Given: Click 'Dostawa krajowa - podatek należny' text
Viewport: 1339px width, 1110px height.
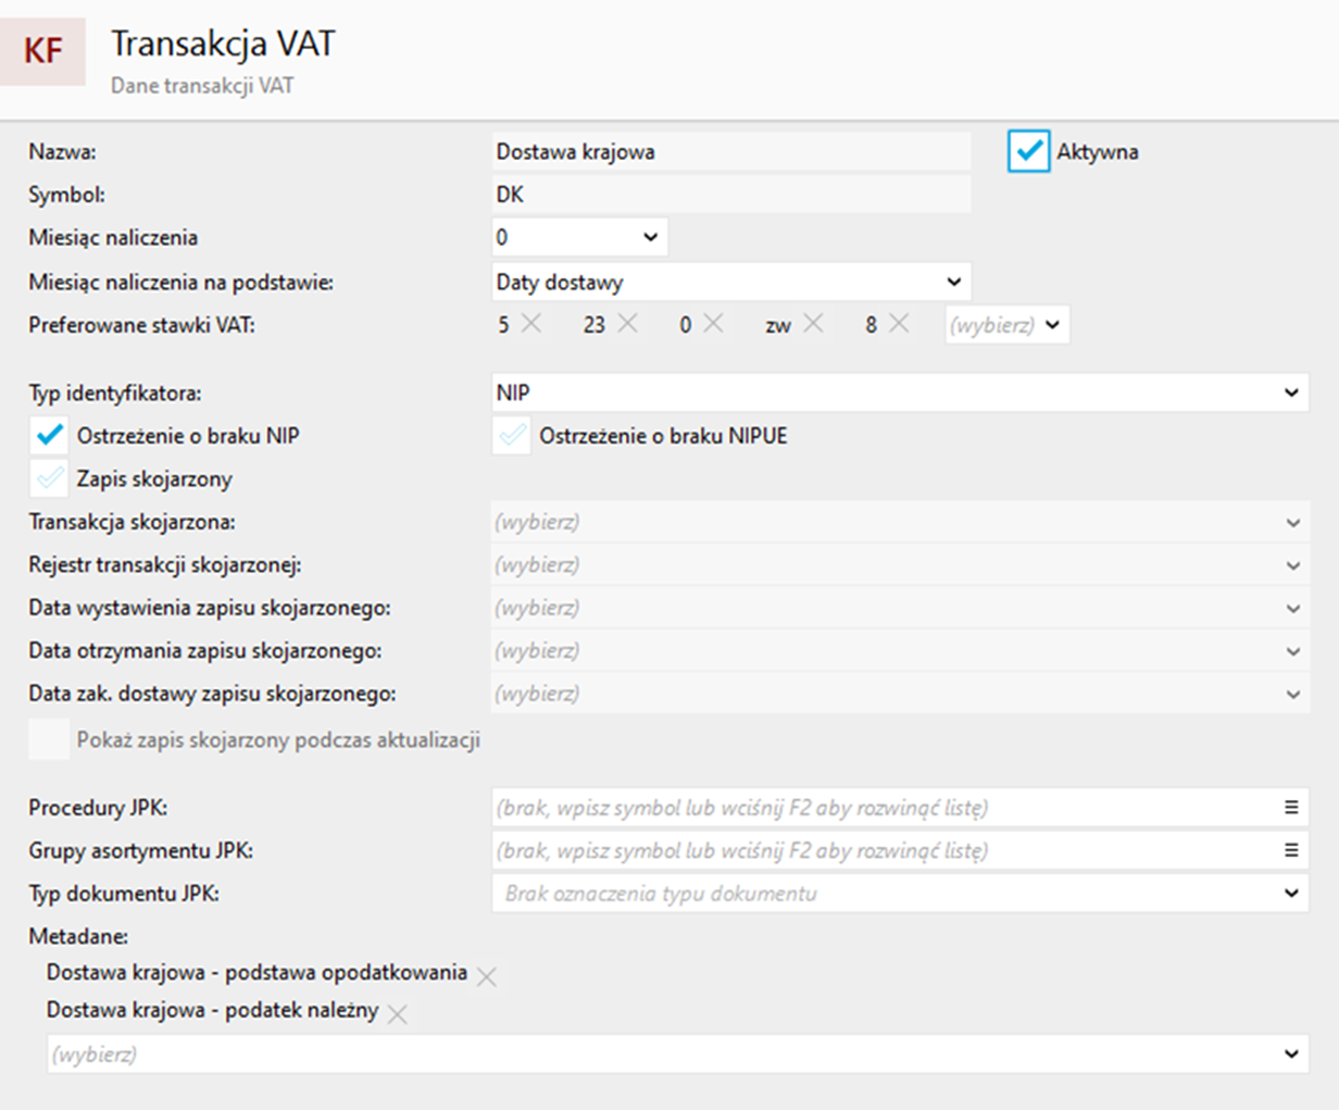Looking at the screenshot, I should click(x=213, y=1011).
